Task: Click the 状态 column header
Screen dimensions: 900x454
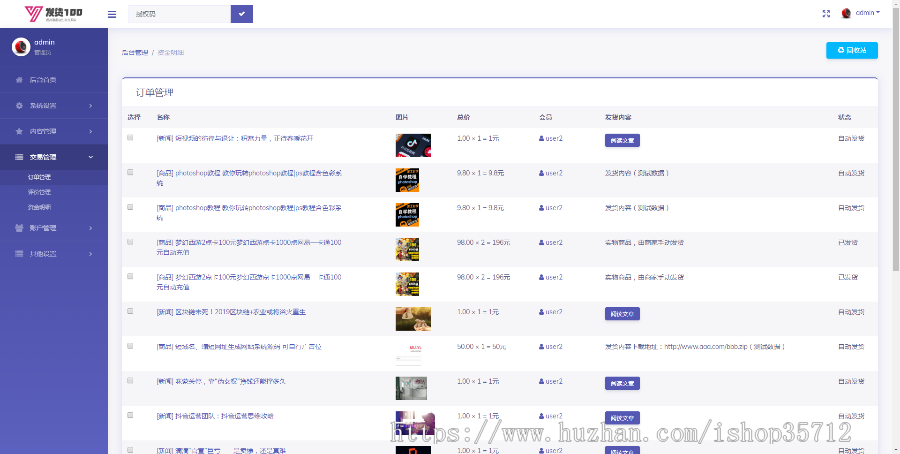Action: (x=844, y=117)
